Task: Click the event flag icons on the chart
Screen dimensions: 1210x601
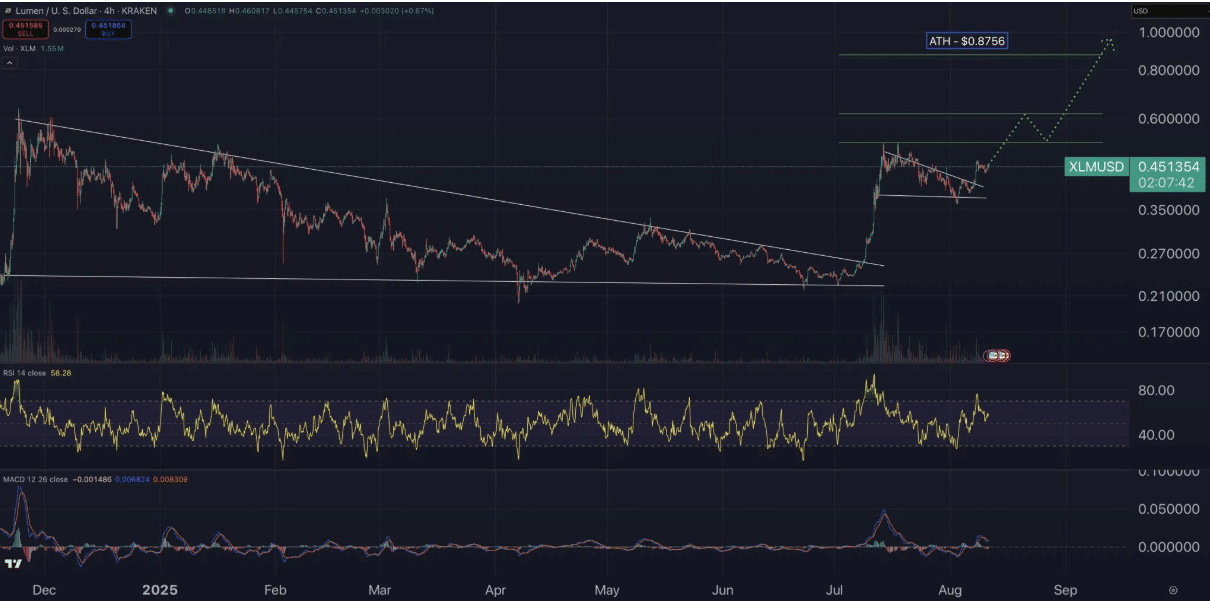Action: [x=998, y=355]
